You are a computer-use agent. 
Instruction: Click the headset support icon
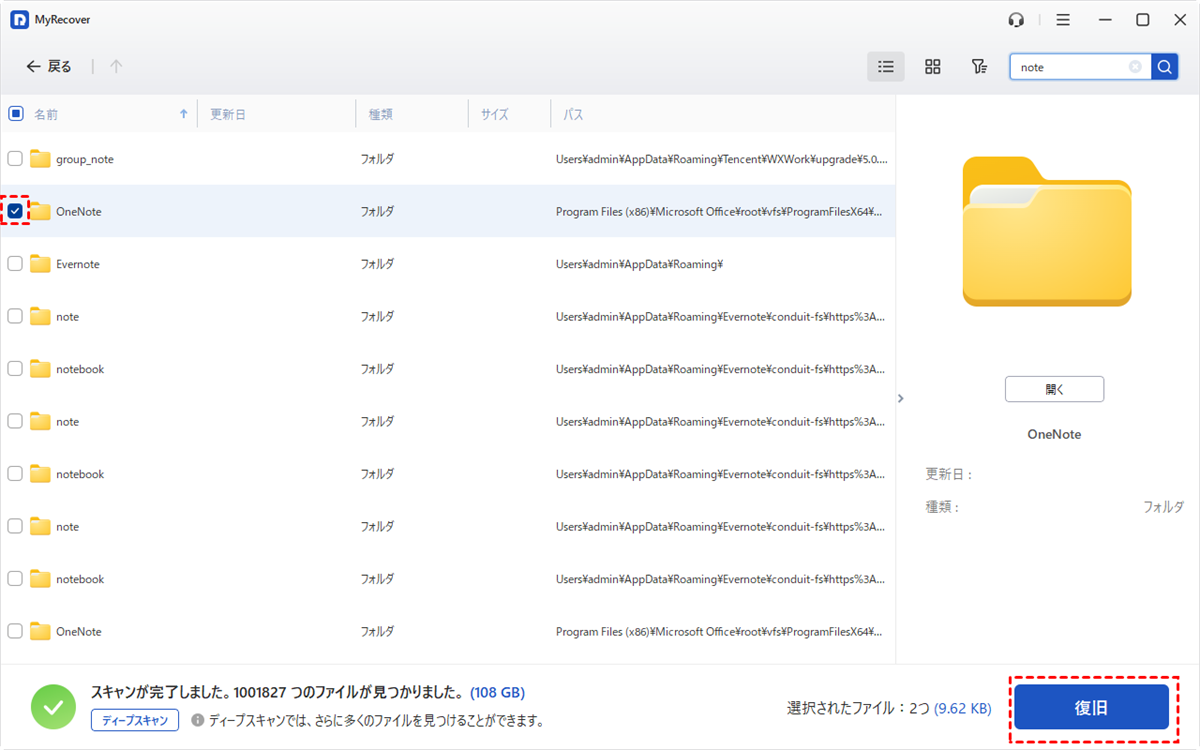coord(1017,20)
